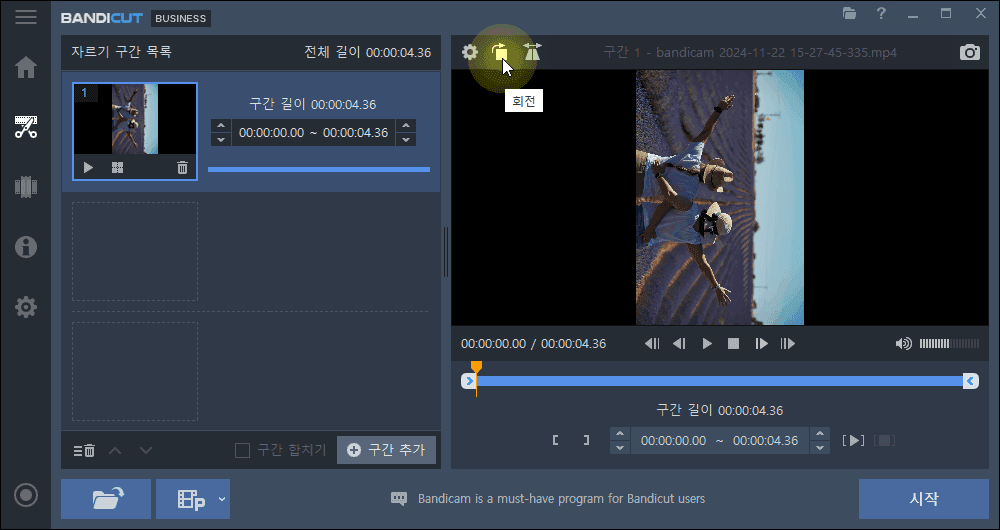Click the Flip icon
The image size is (1000, 530).
(x=532, y=52)
